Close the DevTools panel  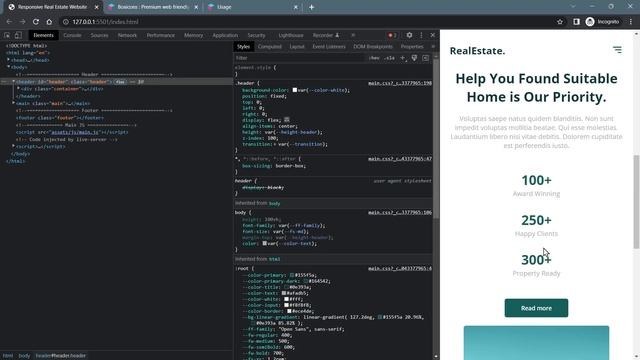pos(433,36)
